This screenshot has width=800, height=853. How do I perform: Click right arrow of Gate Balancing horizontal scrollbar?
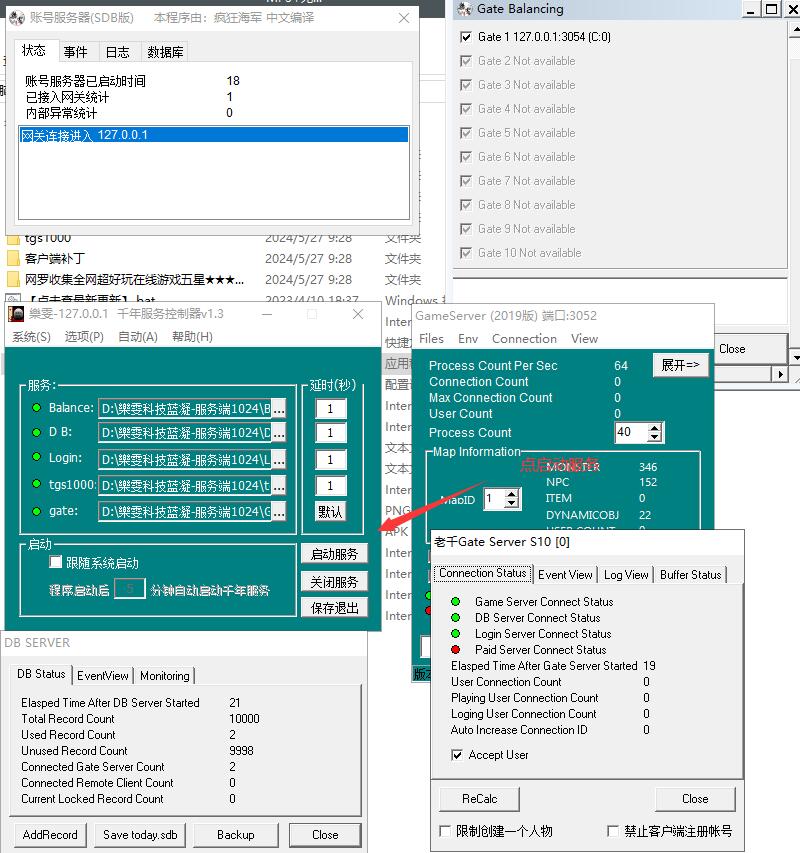click(780, 374)
